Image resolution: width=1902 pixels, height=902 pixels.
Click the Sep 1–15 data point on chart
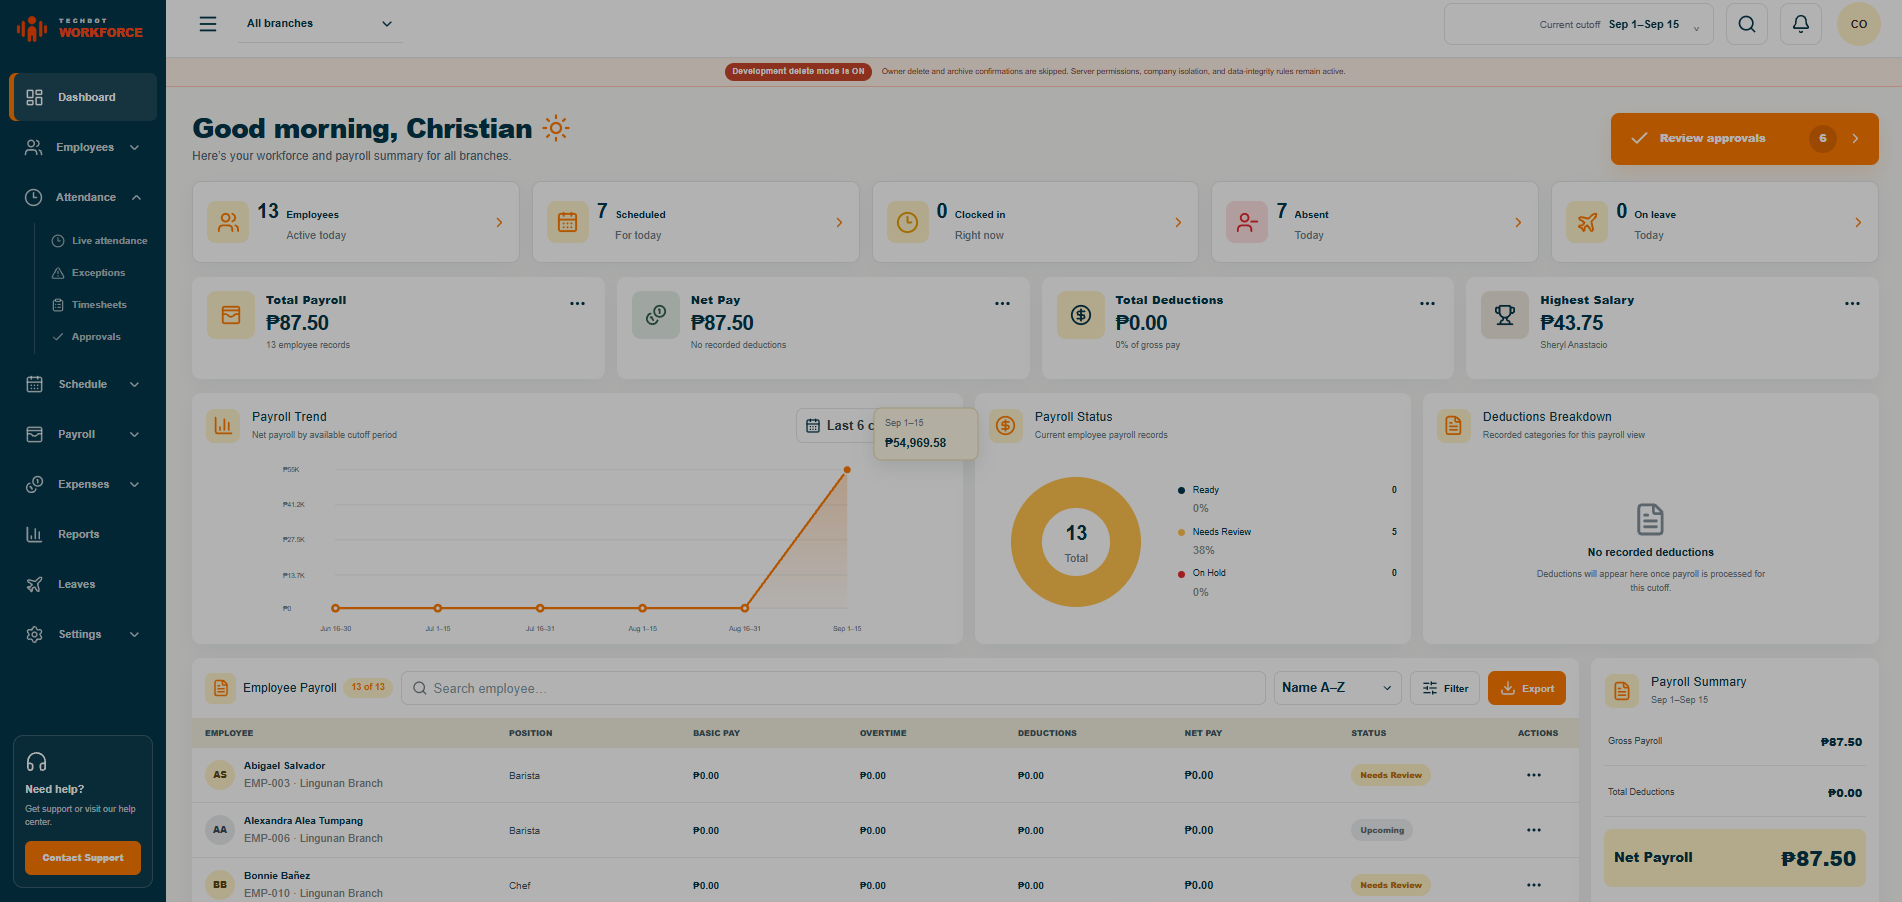[x=847, y=469]
